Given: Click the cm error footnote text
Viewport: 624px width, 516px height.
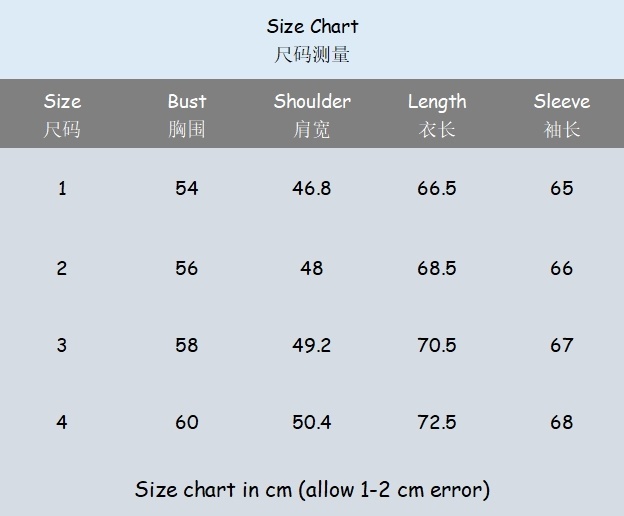Looking at the screenshot, I should [x=312, y=489].
